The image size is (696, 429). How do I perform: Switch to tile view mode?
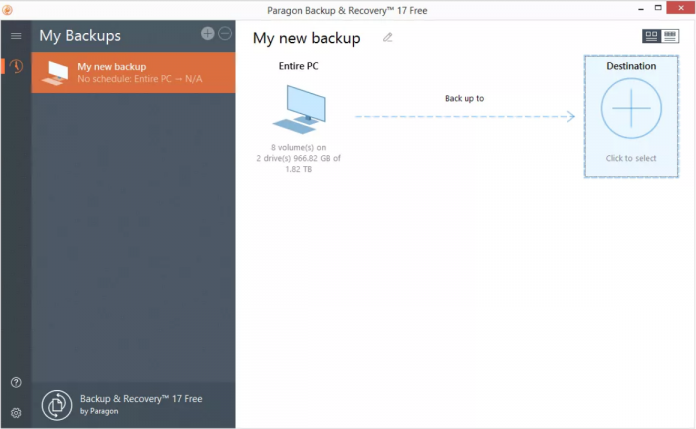[651, 36]
